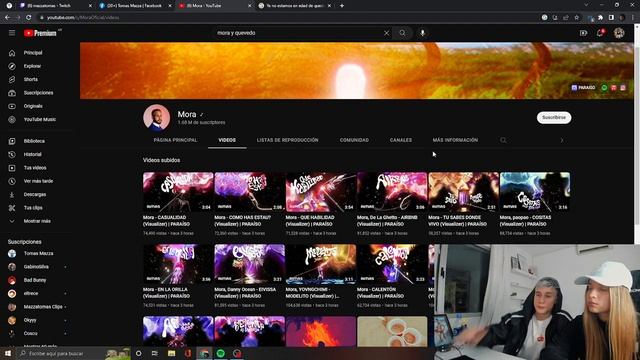640x360 pixels.
Task: Open the Windows Start menu
Action: click(x=7, y=353)
